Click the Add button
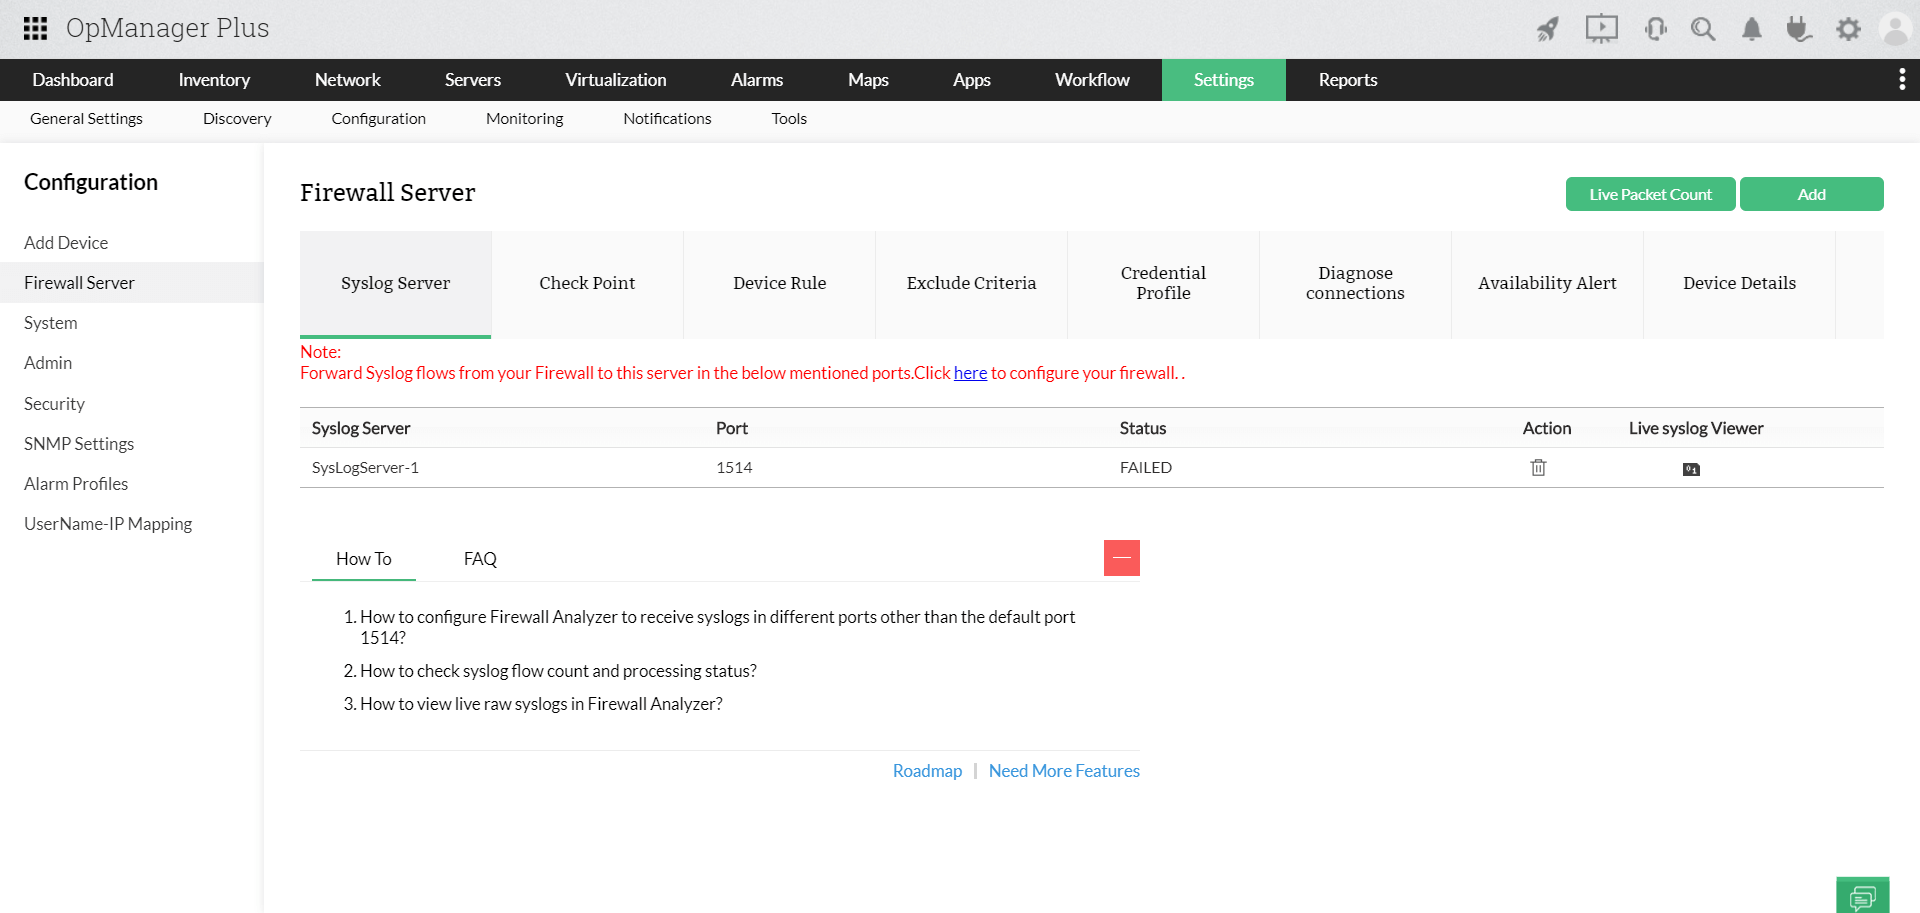 (1811, 194)
